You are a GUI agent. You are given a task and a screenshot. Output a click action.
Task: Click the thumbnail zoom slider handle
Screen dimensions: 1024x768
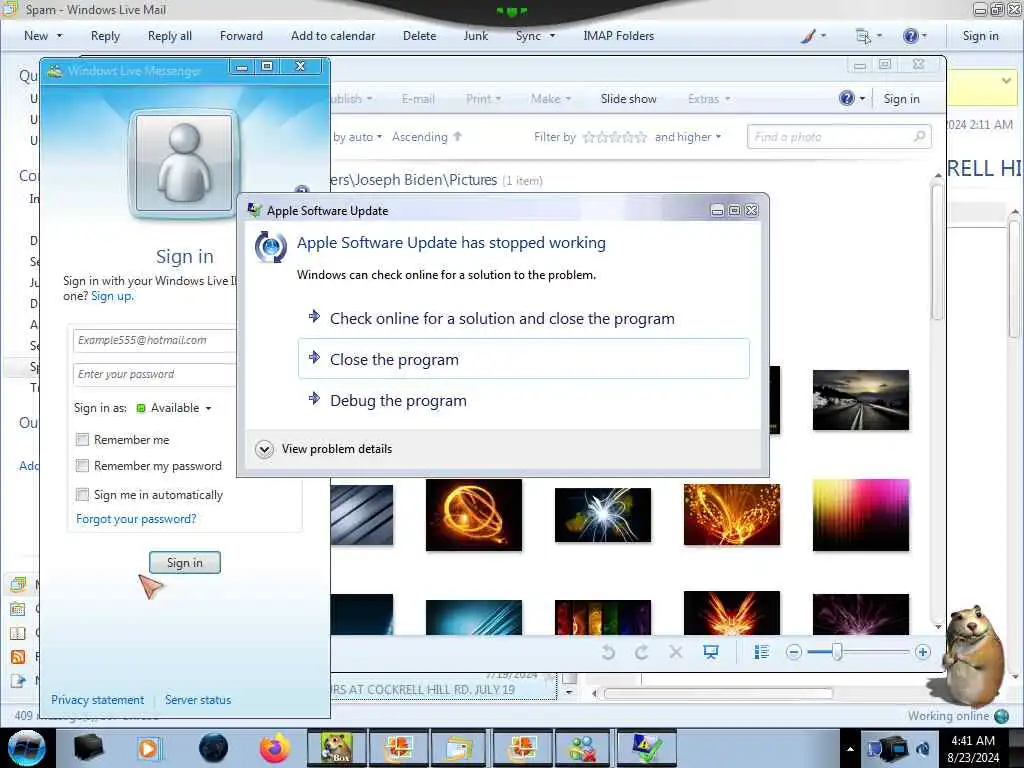[x=837, y=652]
